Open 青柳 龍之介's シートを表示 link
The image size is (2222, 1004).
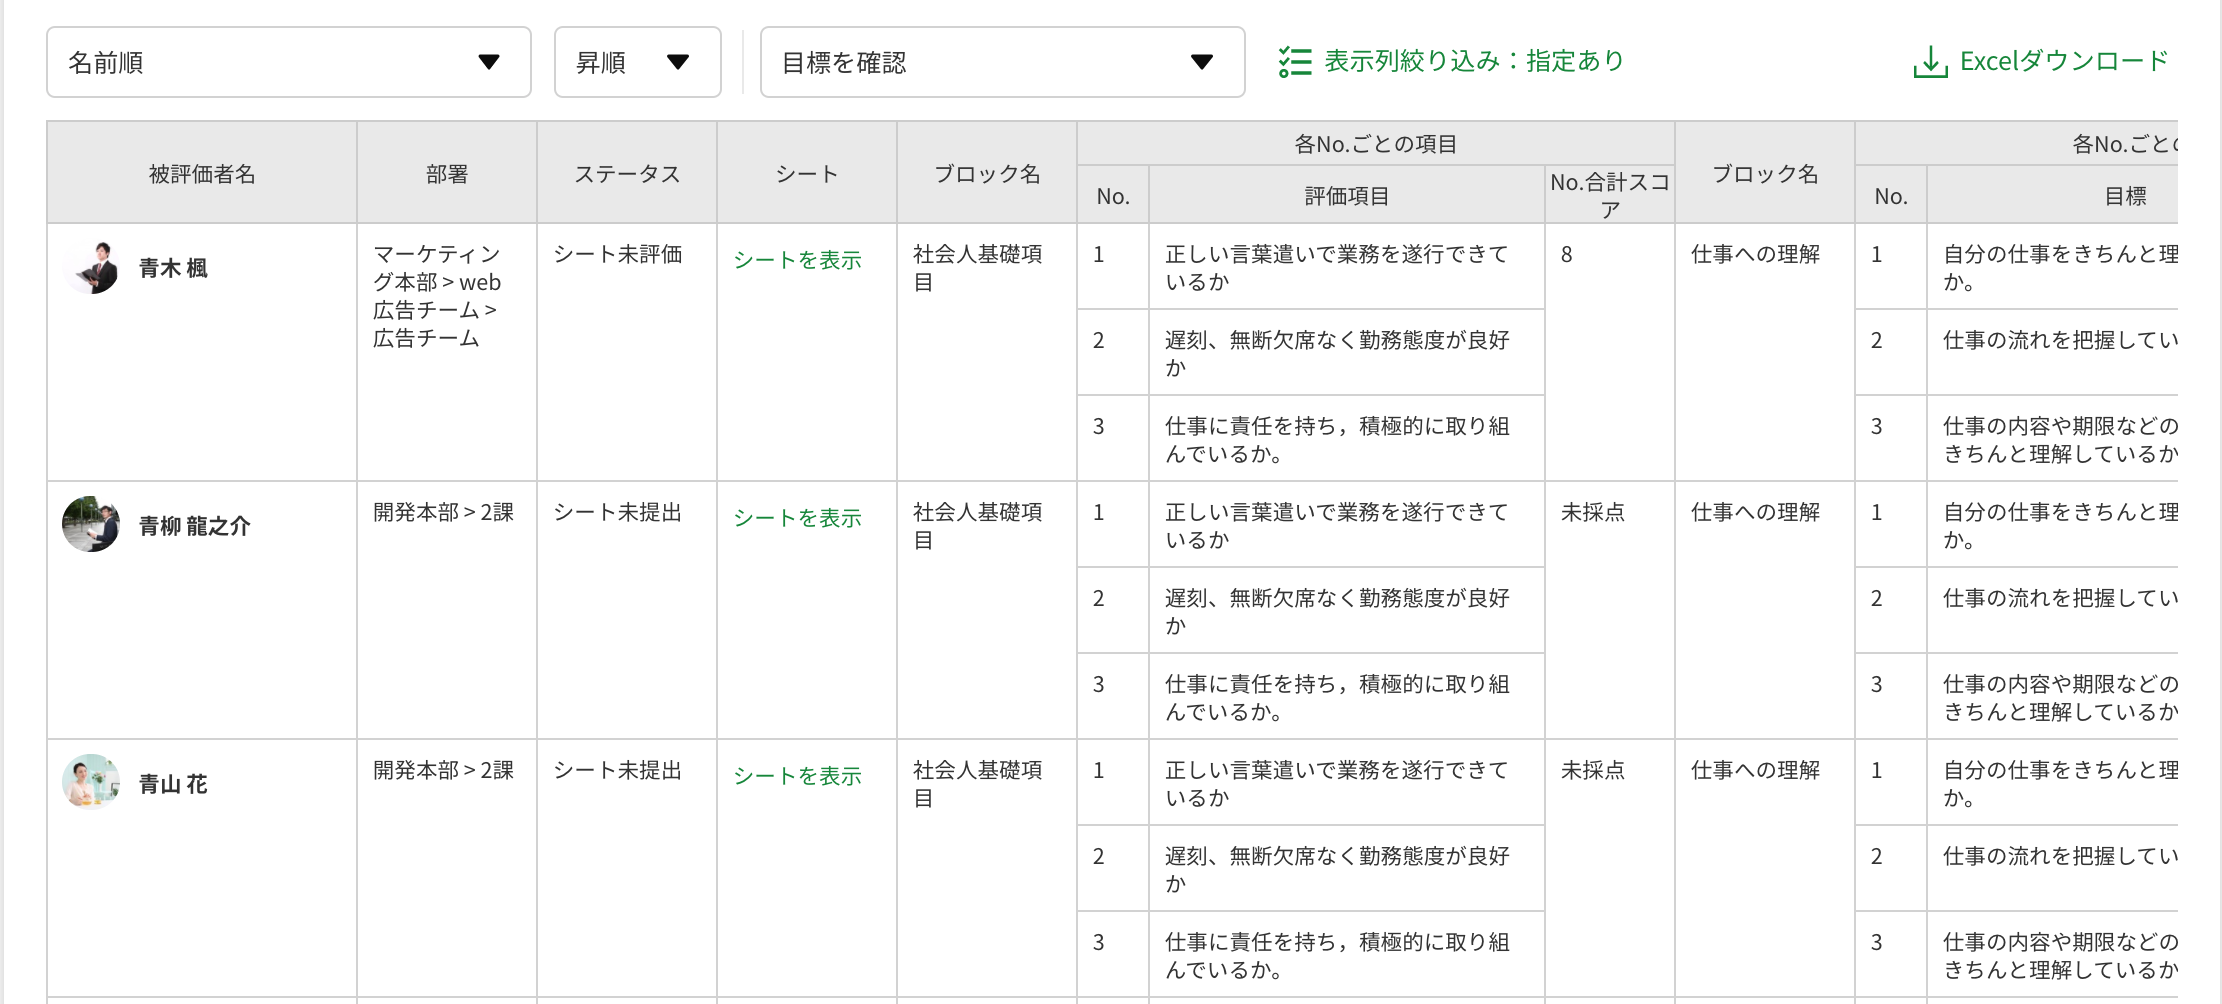pos(797,518)
